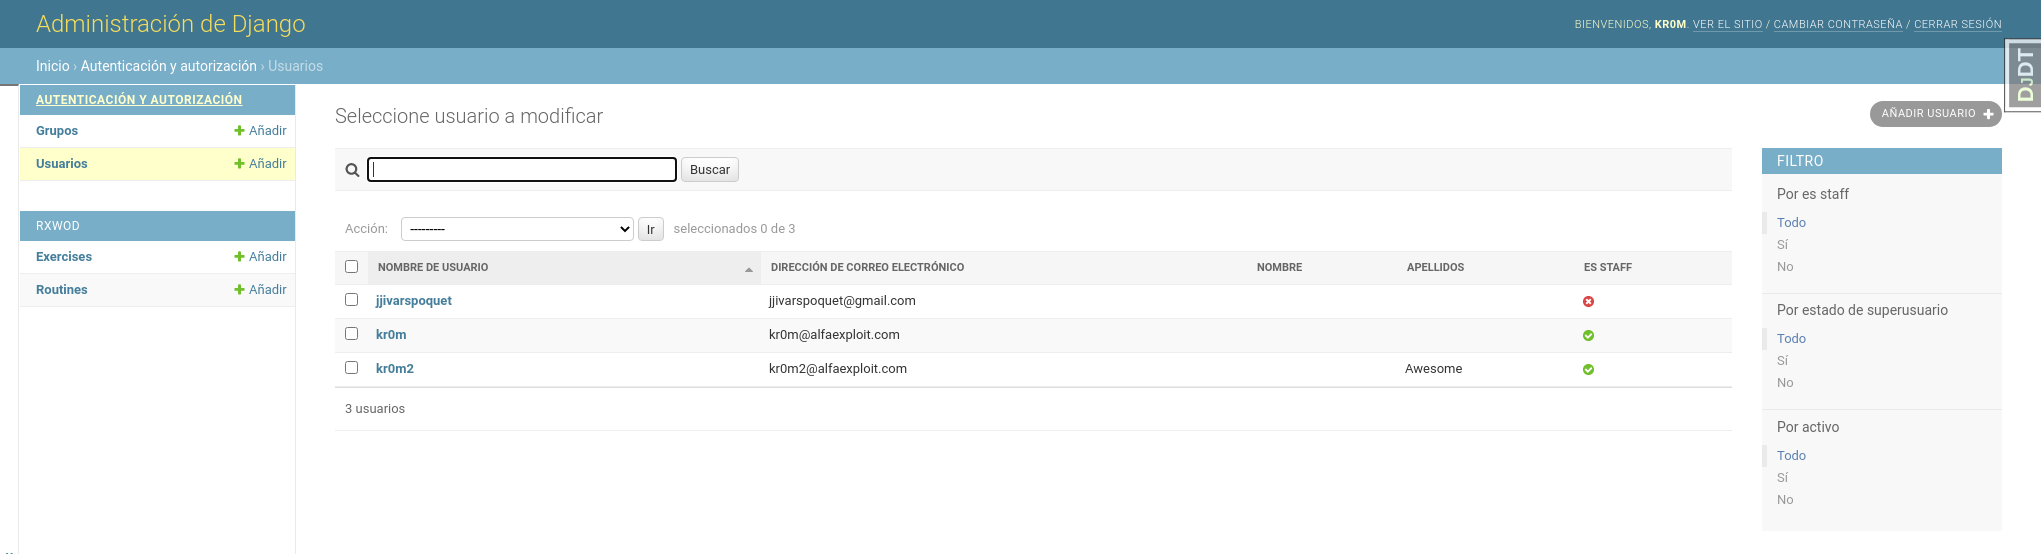Toggle sort arrow on Nombre de usuario column
This screenshot has width=2041, height=554.
(749, 269)
